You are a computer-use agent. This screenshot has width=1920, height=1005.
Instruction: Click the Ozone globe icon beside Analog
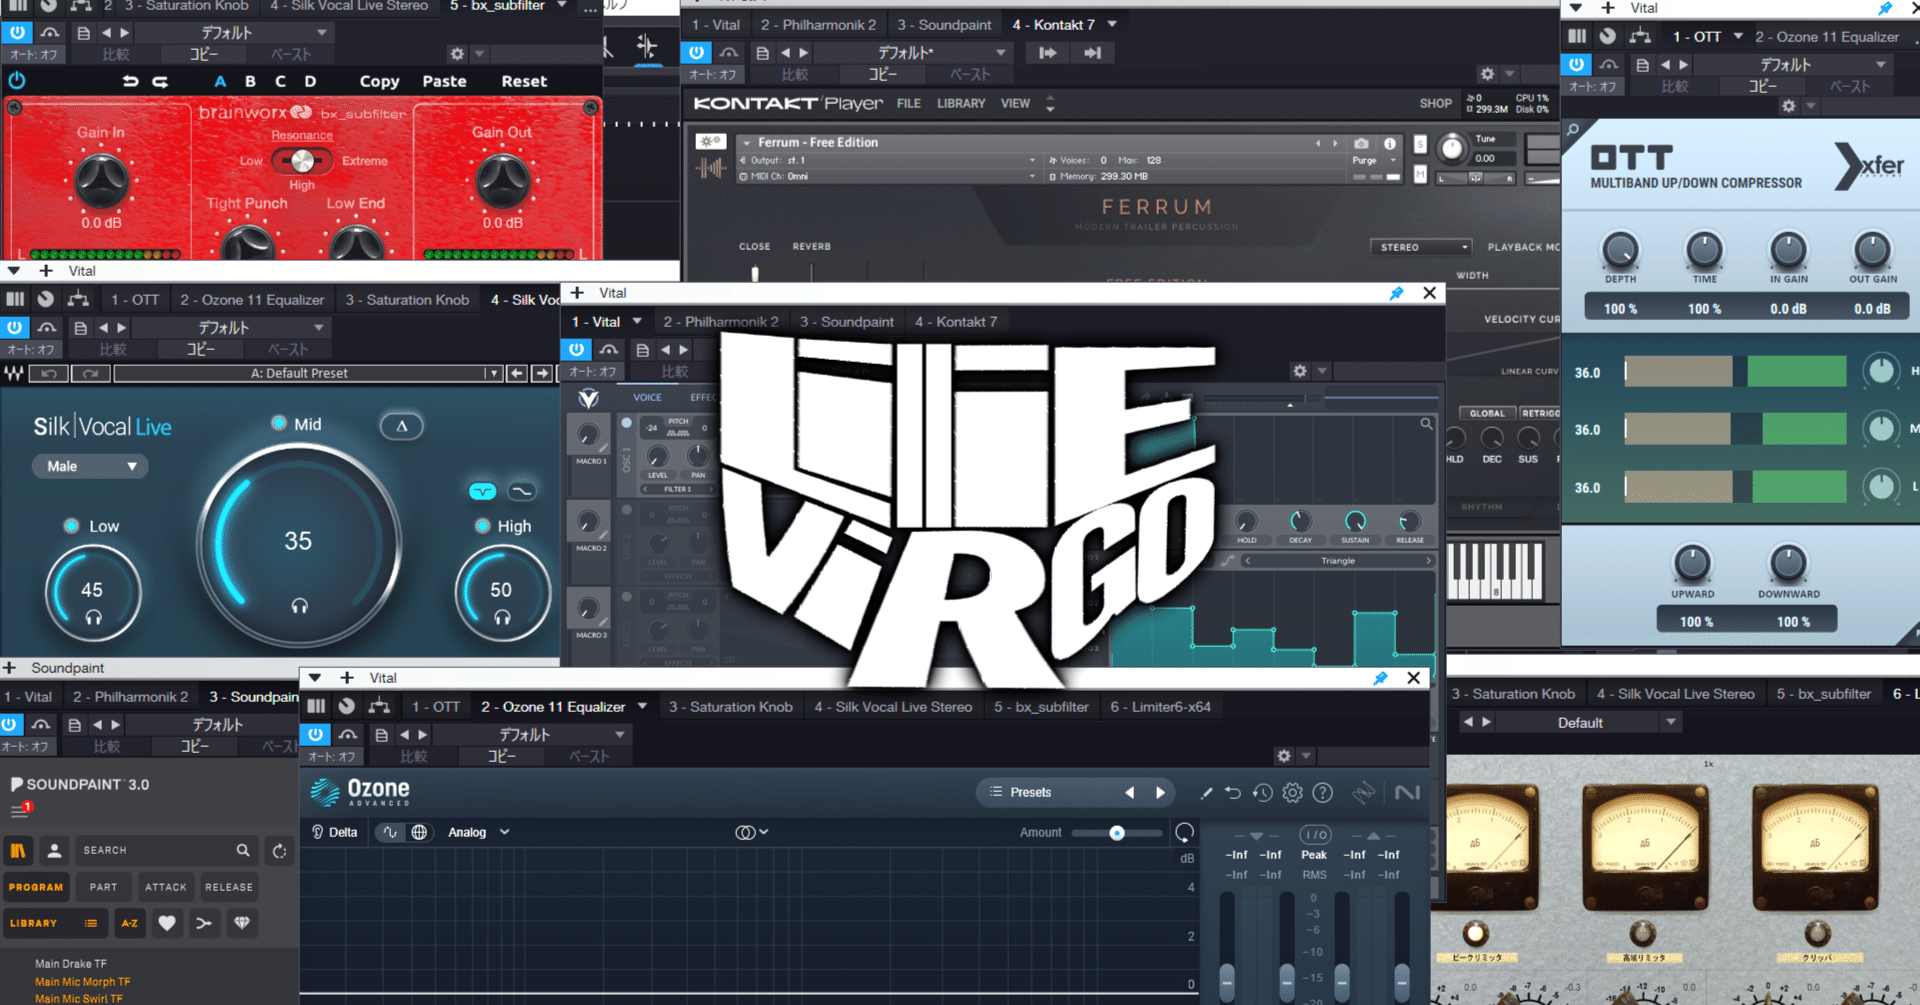click(420, 832)
